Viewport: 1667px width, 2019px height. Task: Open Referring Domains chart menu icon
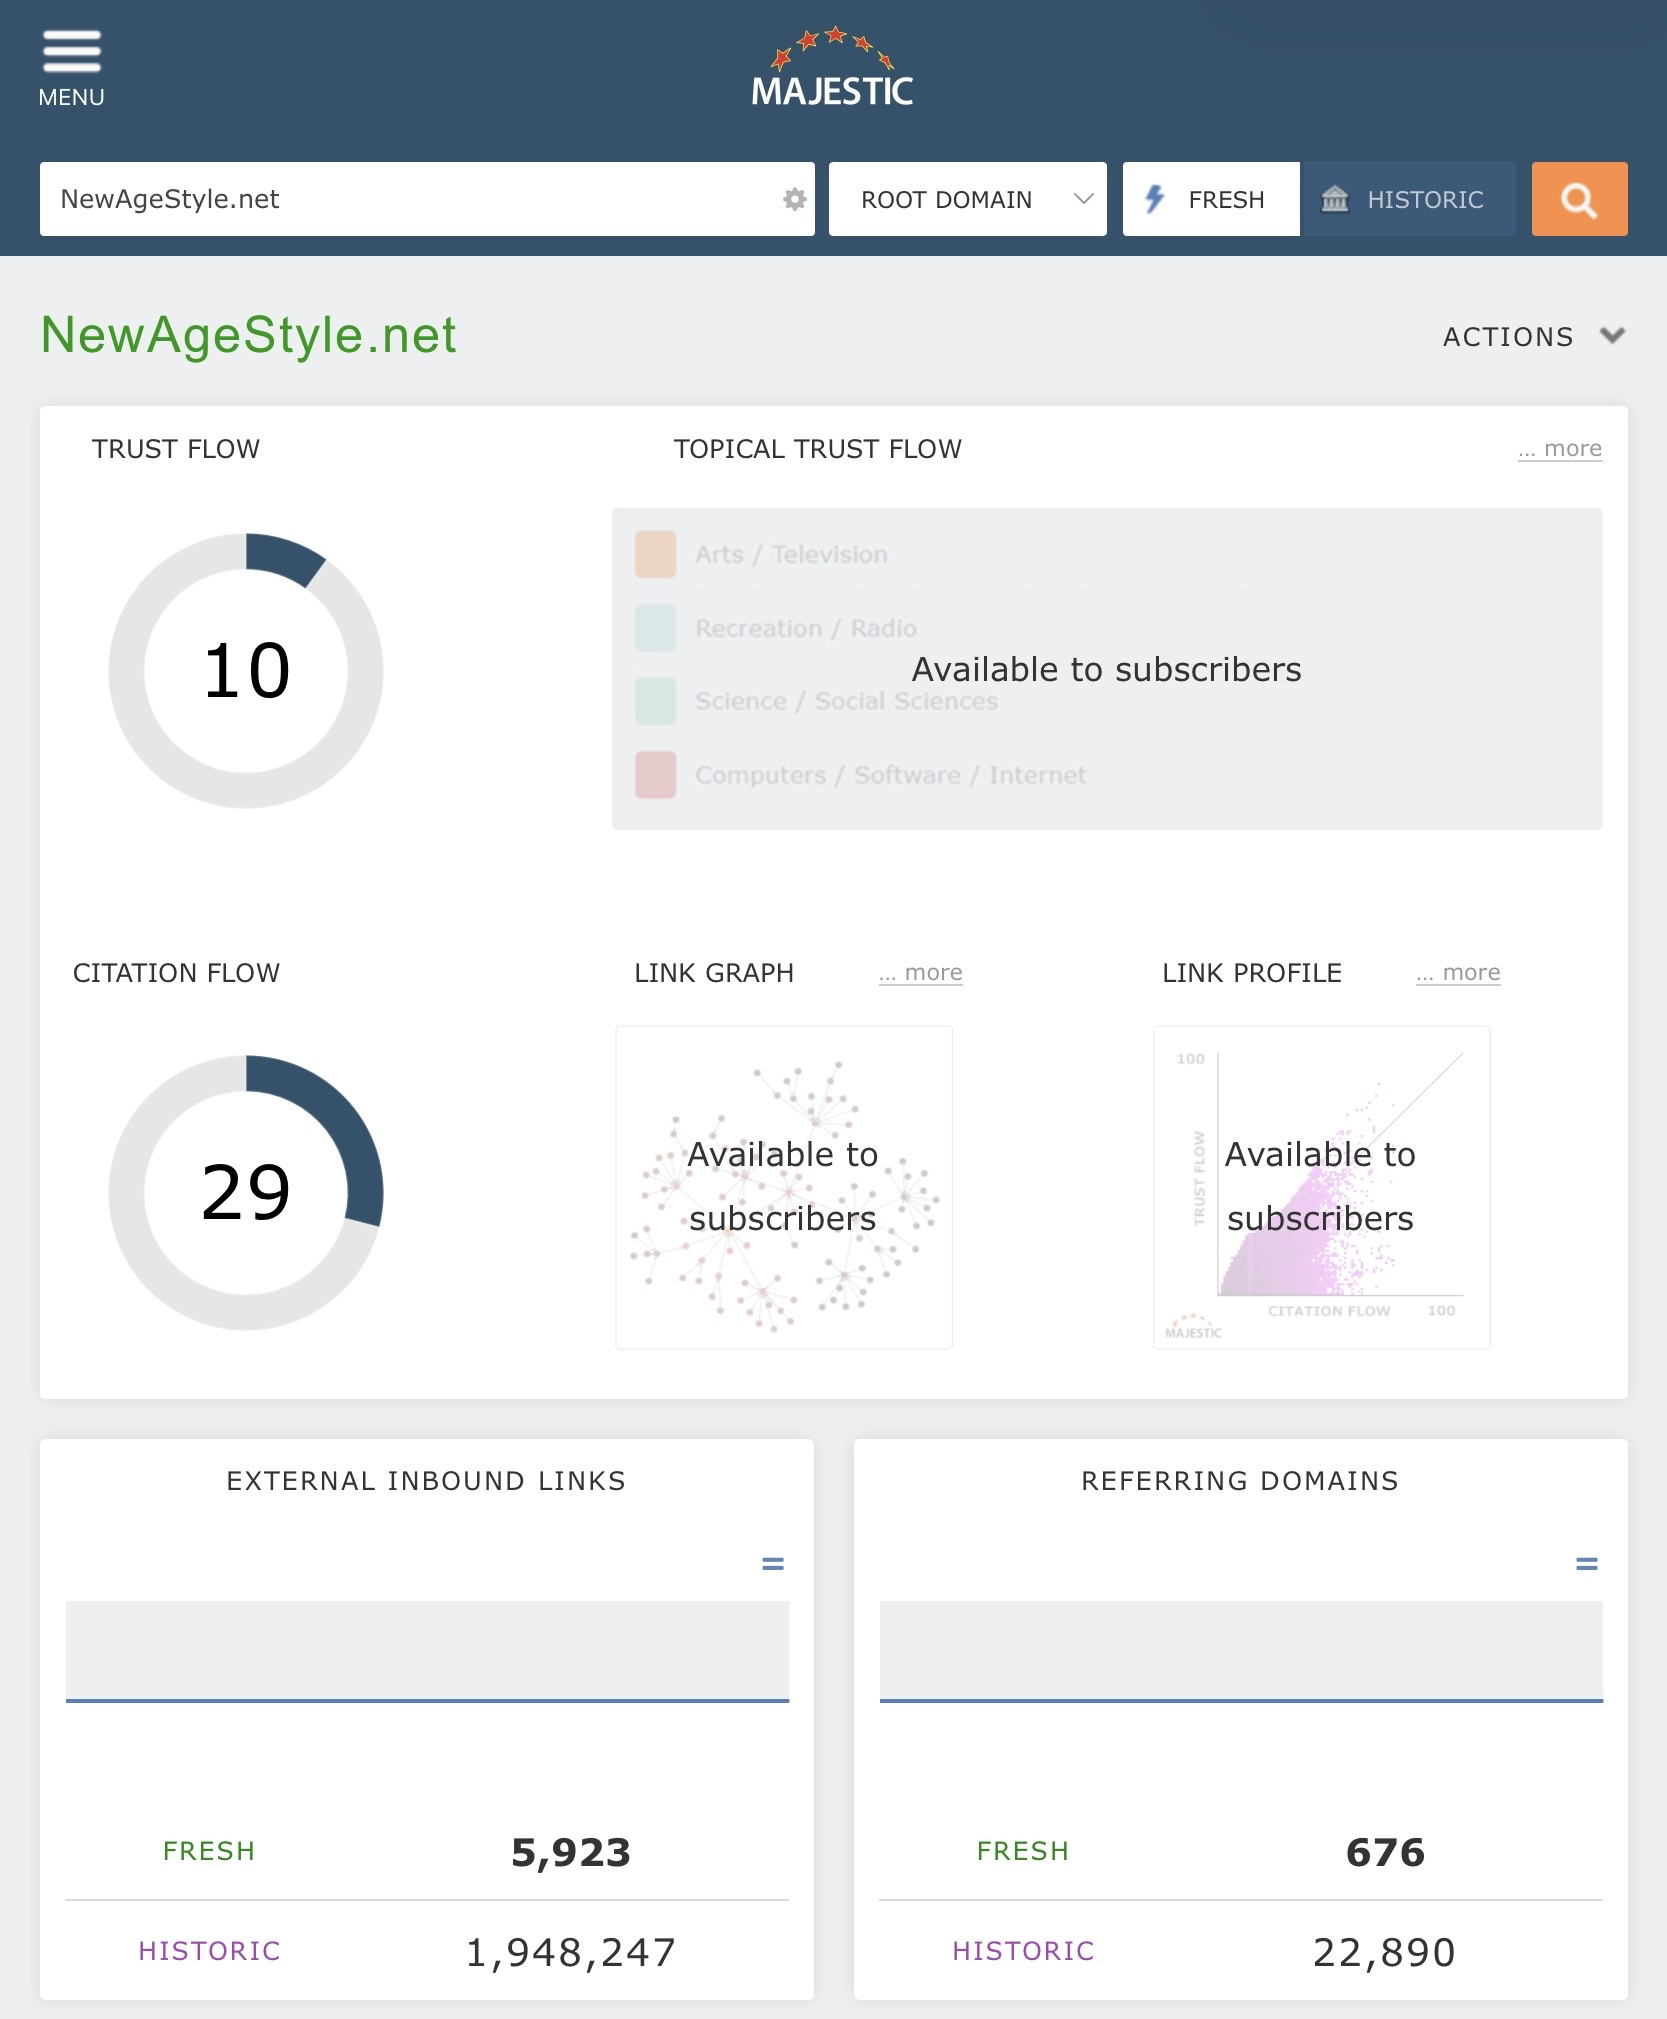1587,1563
